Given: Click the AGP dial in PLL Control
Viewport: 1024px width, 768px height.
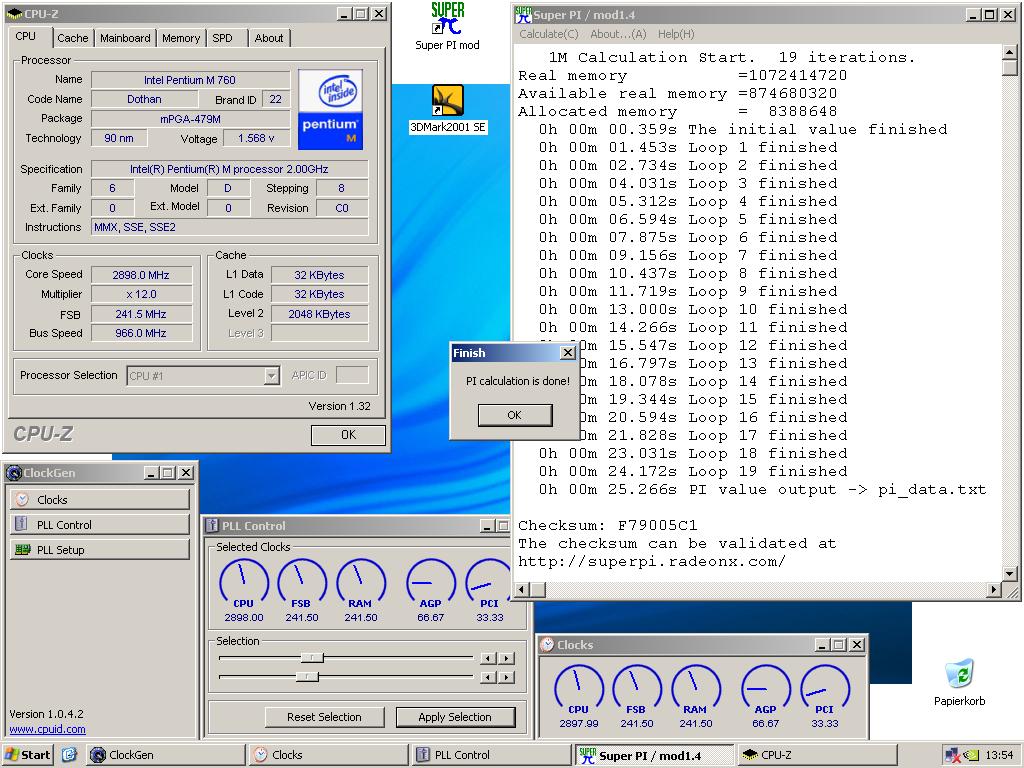Looking at the screenshot, I should [x=430, y=579].
